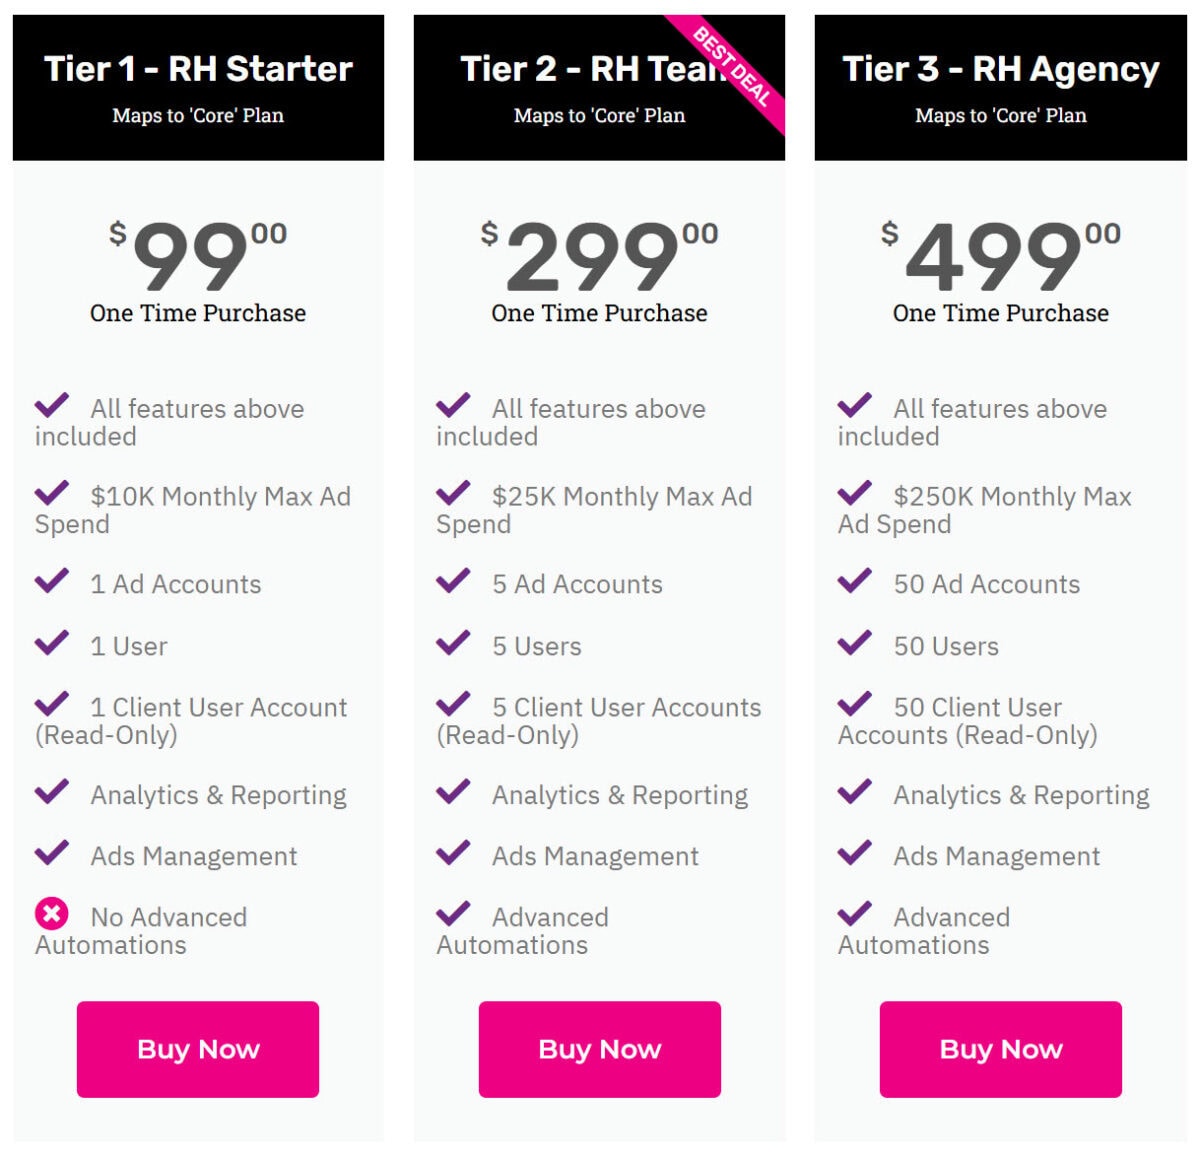
Task: Click the checkmark next to '$250K Monthly Max Ad Spend'
Action: 856,493
